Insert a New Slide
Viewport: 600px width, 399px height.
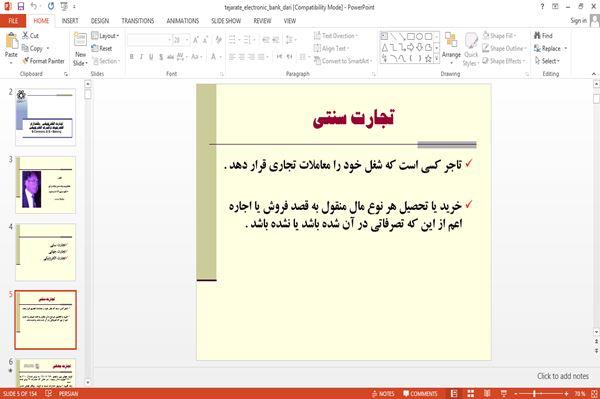80,49
